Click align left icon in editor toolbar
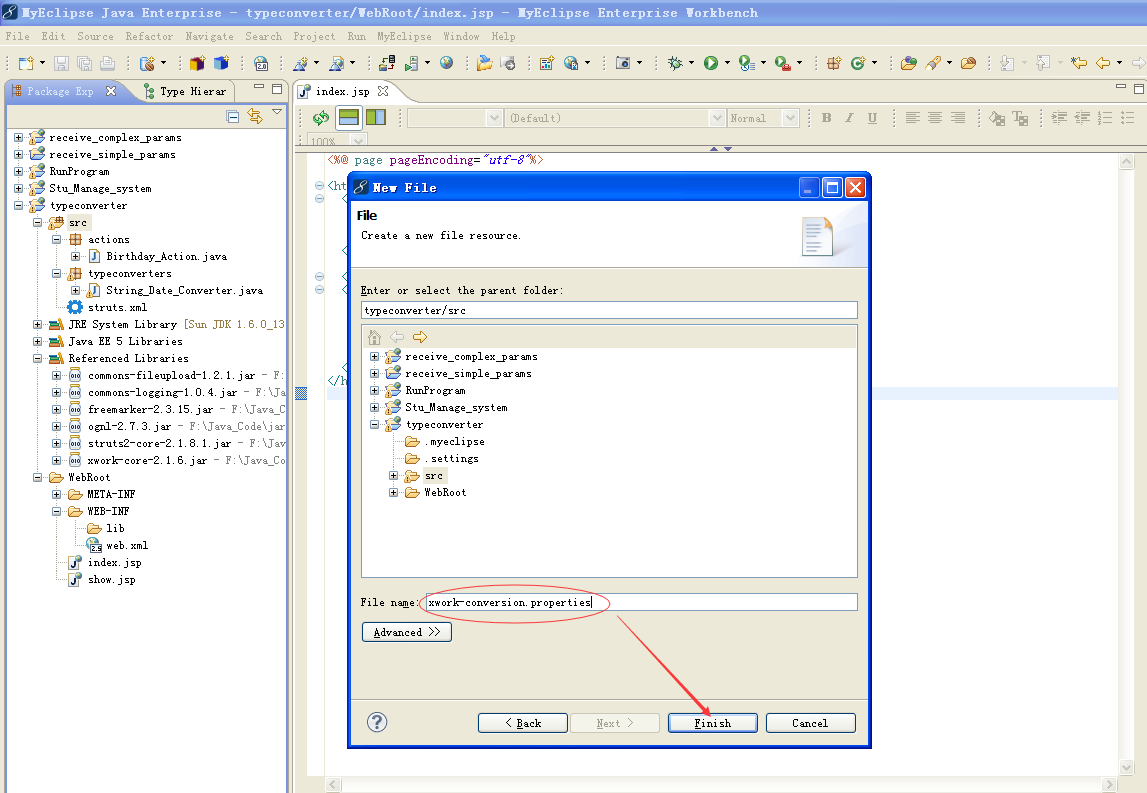1147x793 pixels. (912, 118)
